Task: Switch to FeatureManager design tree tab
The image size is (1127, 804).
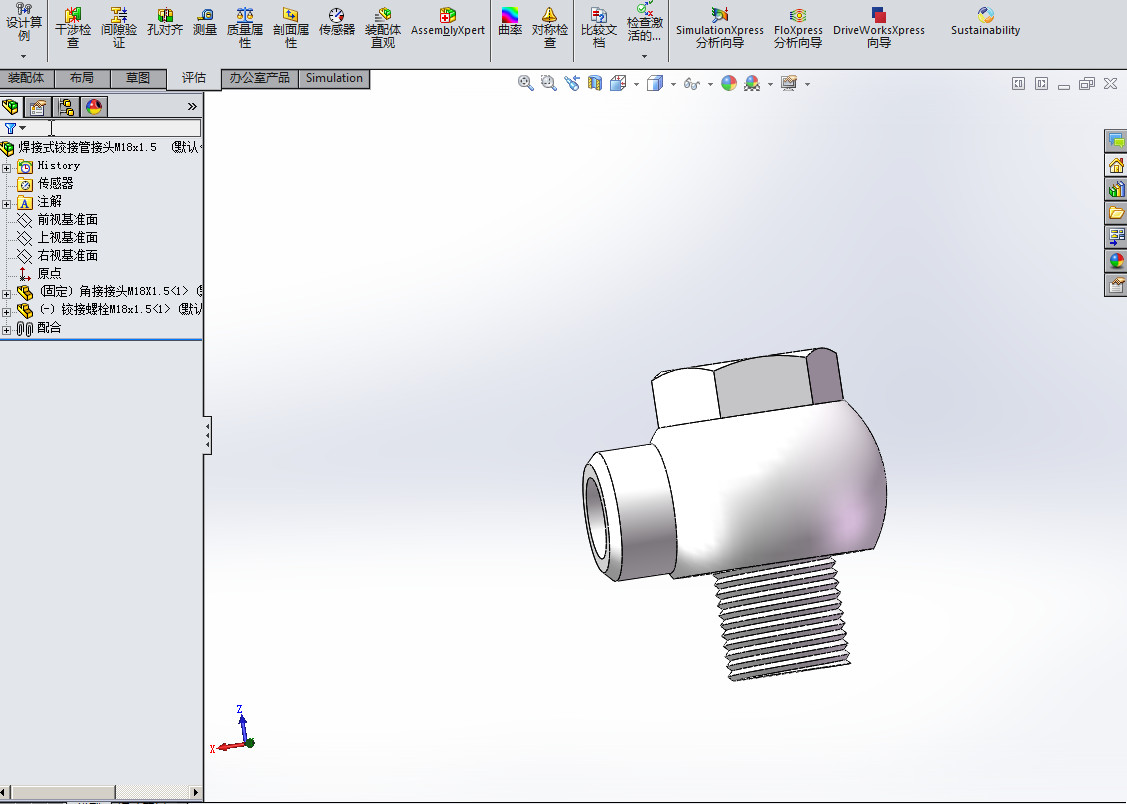Action: point(11,107)
